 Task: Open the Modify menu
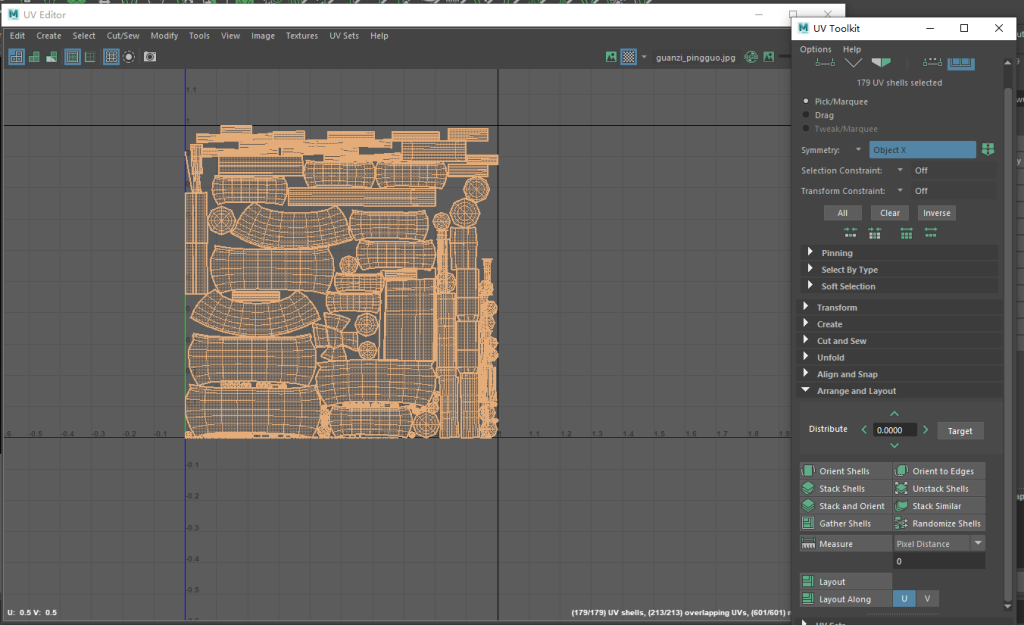164,36
